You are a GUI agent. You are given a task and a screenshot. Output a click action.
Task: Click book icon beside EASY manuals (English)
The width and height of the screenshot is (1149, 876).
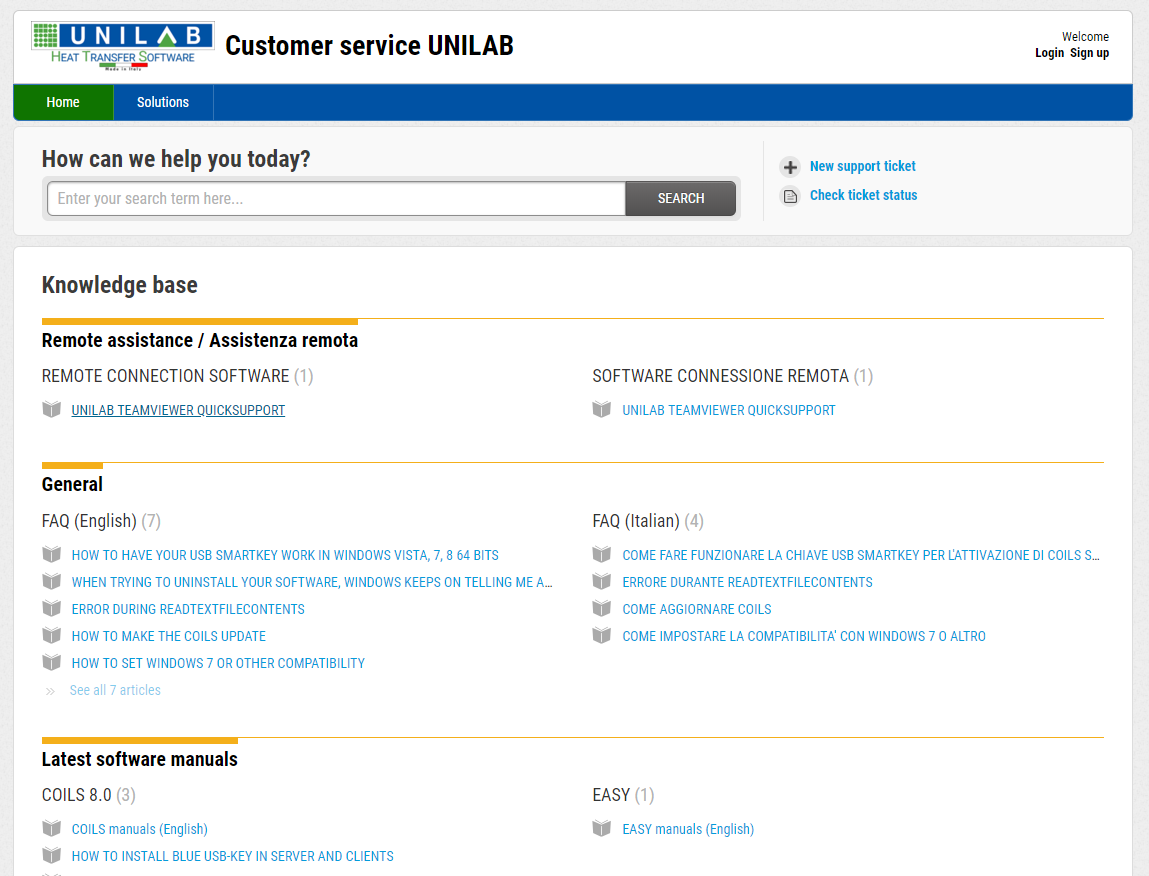(x=602, y=828)
